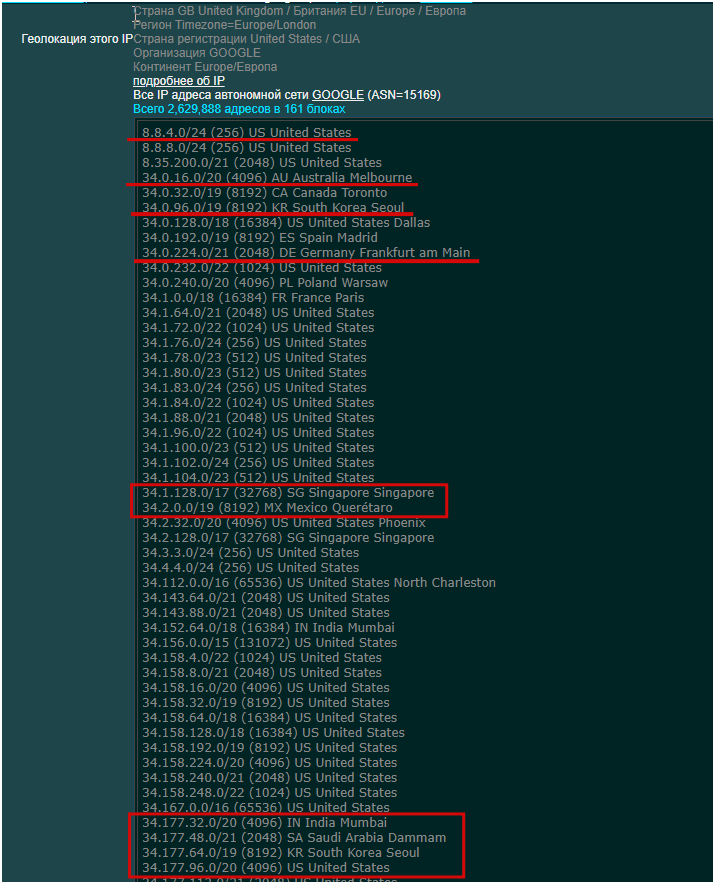Viewport: 713px width, 882px height.
Task: Select the 34.2.0.0/19 Mexico Querétaro row
Action: 267,508
